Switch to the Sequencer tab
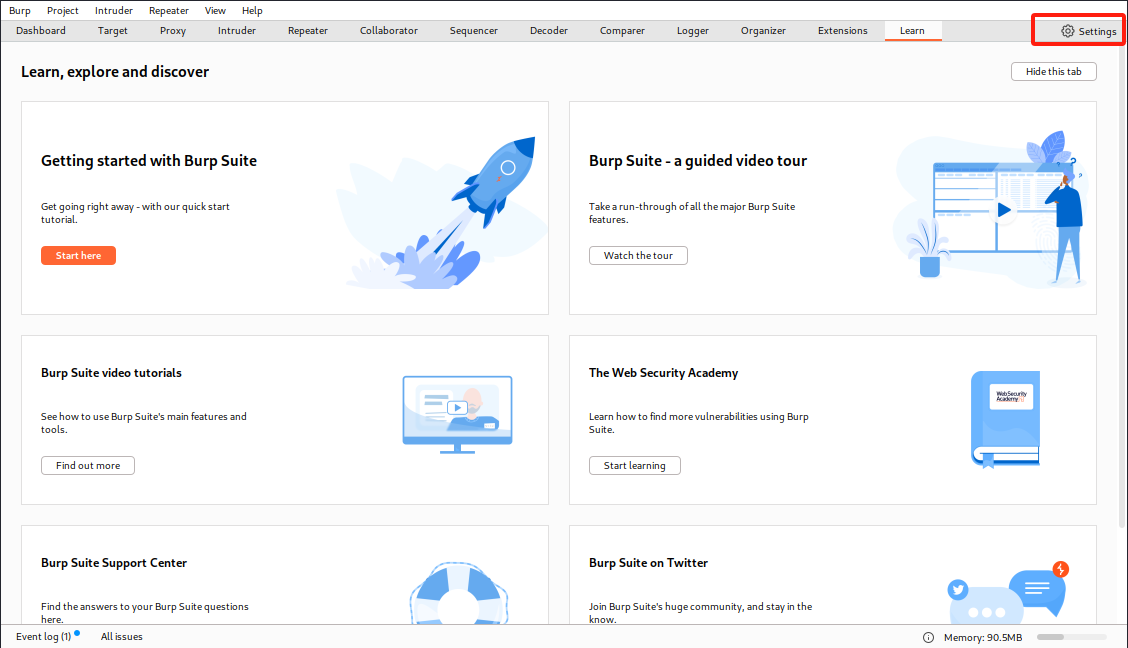 coord(473,31)
